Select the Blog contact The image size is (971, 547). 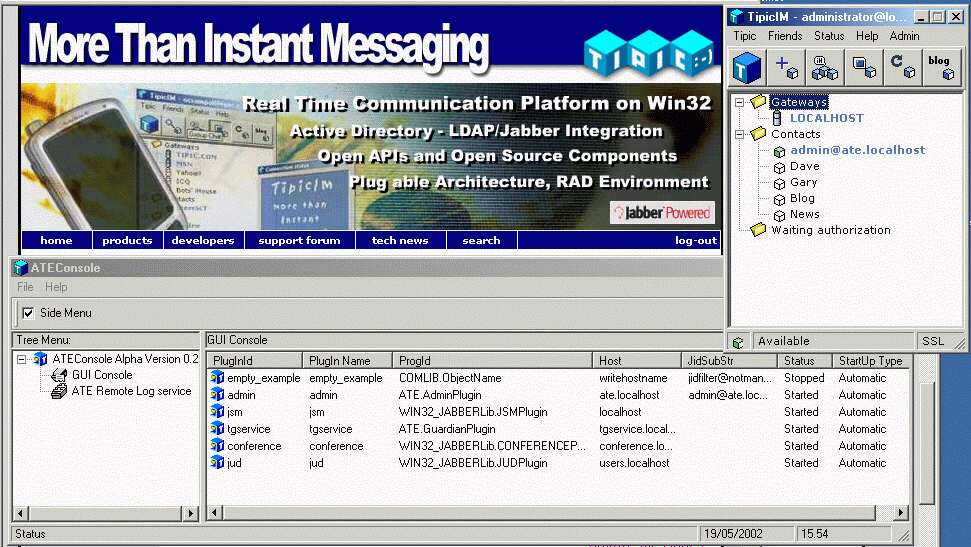[x=802, y=198]
